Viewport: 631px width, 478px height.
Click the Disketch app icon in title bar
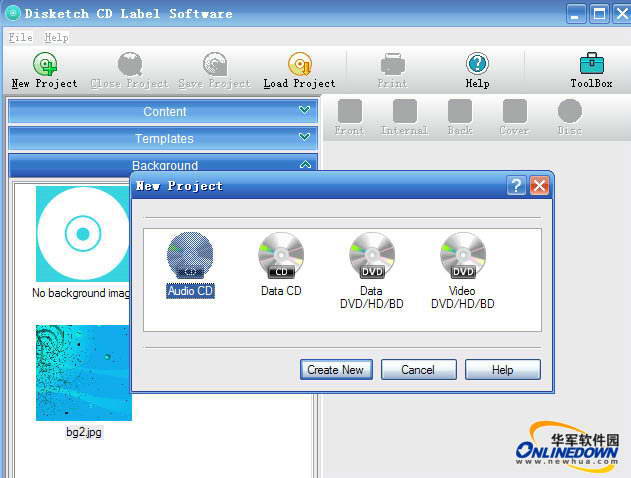pyautogui.click(x=12, y=13)
